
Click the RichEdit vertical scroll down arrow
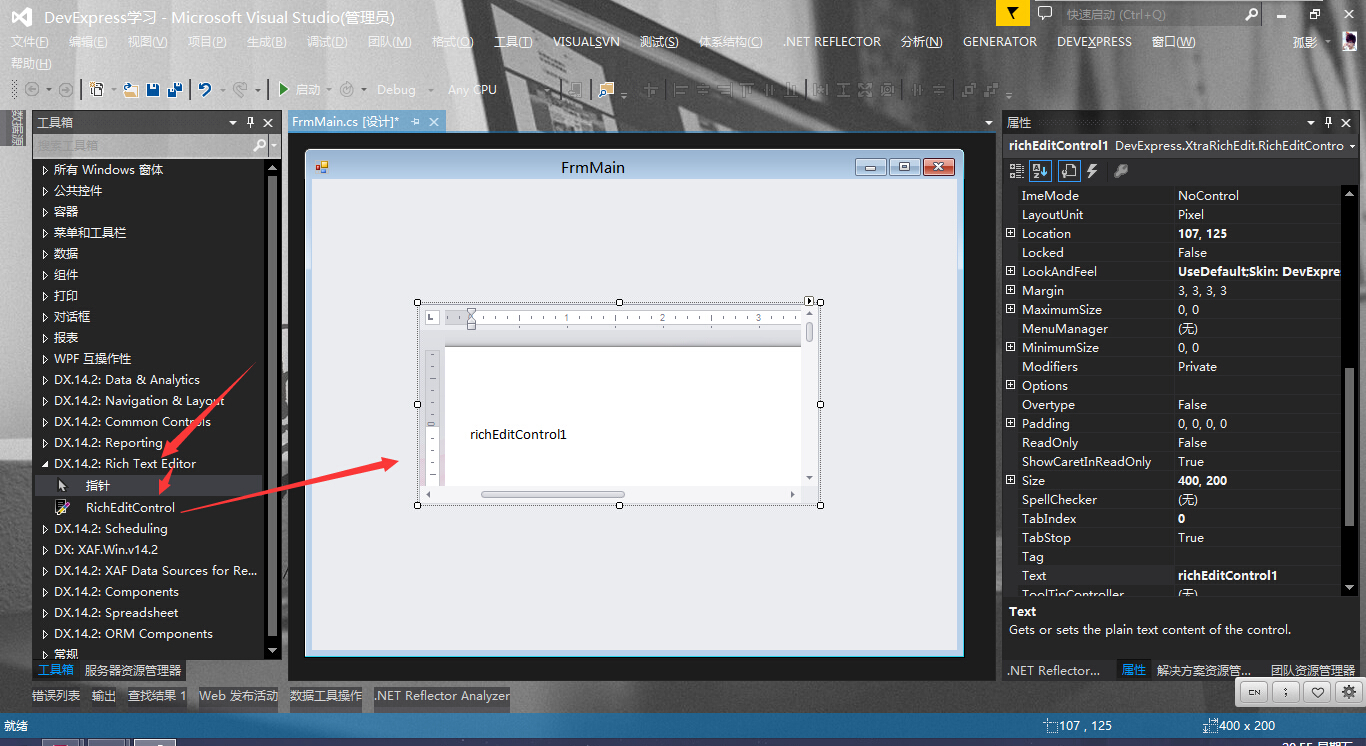click(x=809, y=478)
